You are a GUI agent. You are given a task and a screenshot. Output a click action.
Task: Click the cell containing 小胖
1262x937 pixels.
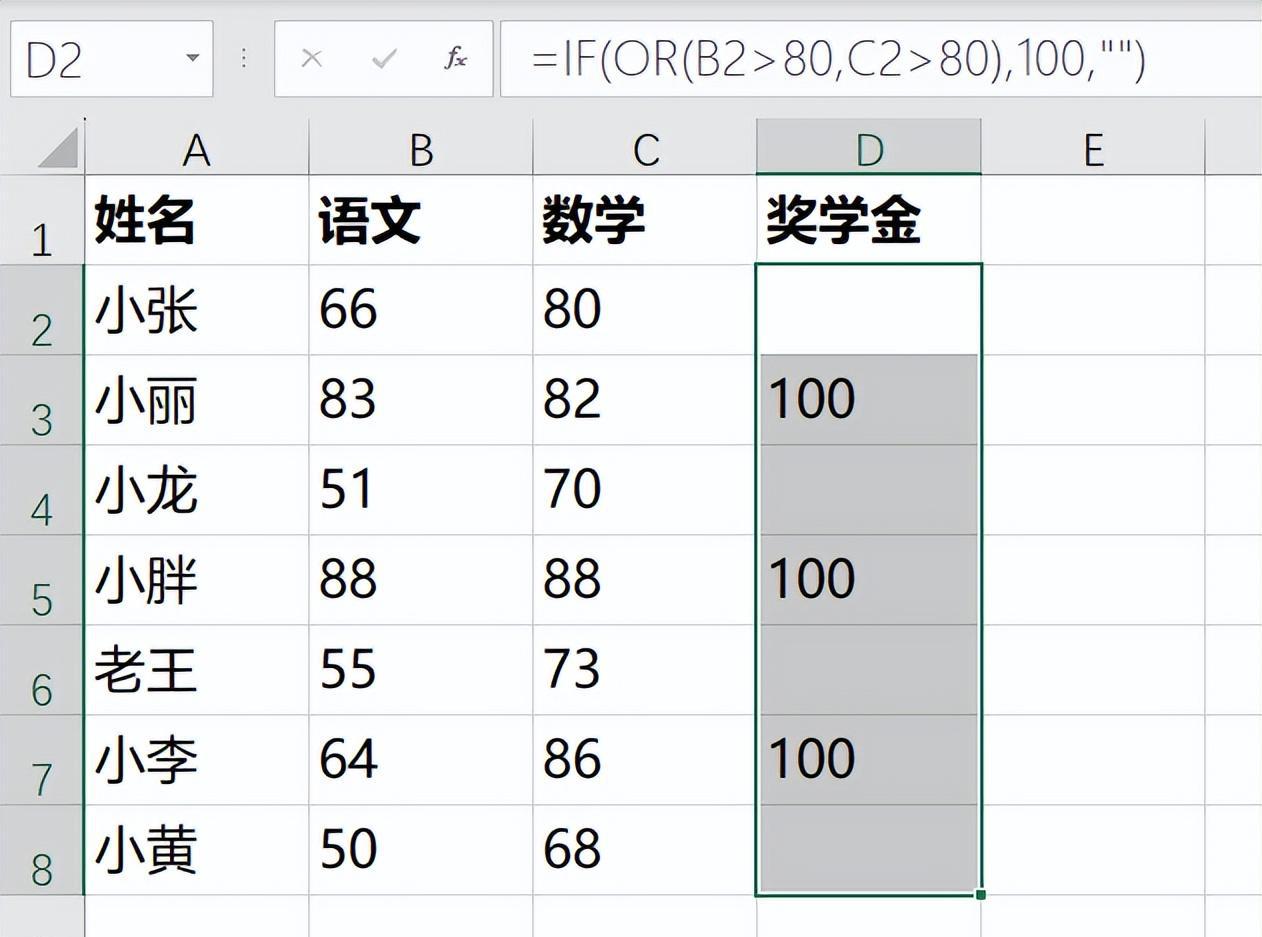[197, 580]
